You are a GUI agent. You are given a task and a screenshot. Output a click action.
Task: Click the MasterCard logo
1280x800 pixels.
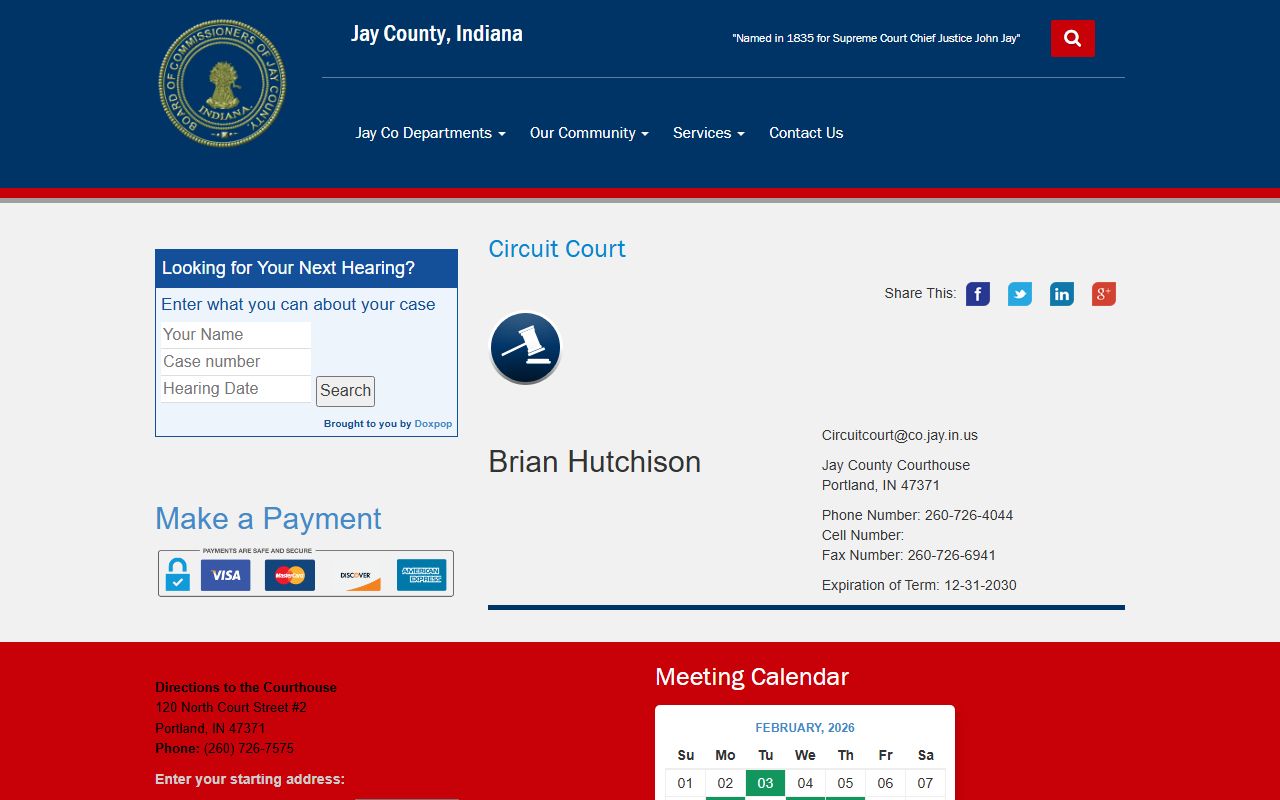tap(290, 575)
